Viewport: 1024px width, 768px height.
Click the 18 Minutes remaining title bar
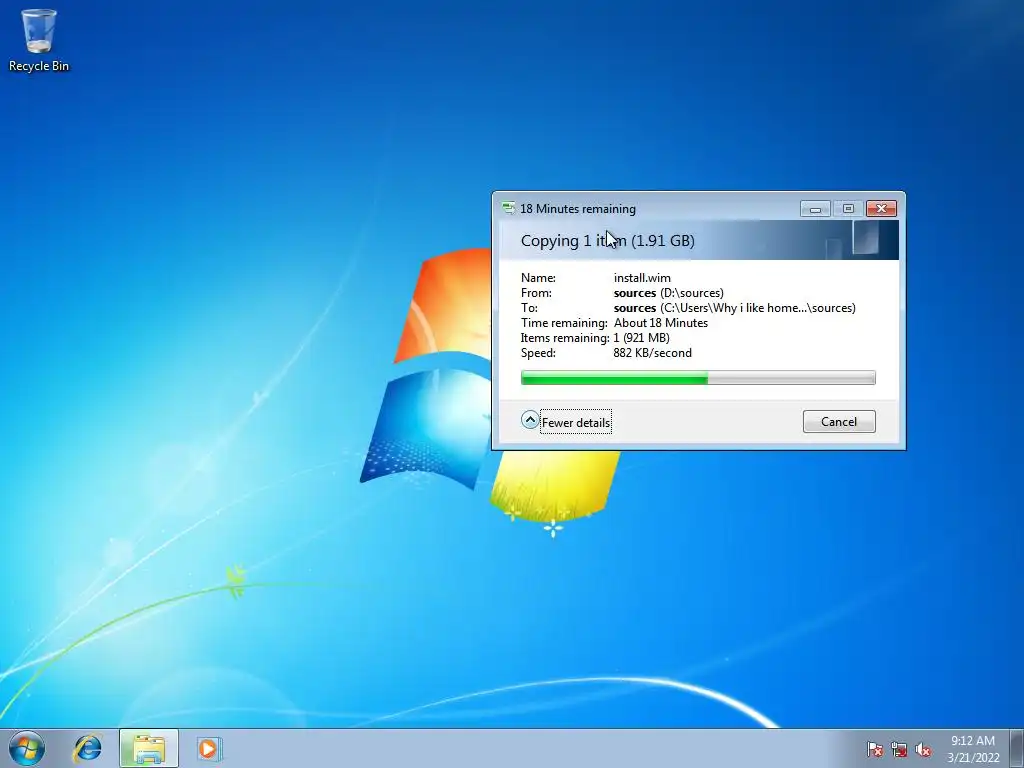578,209
